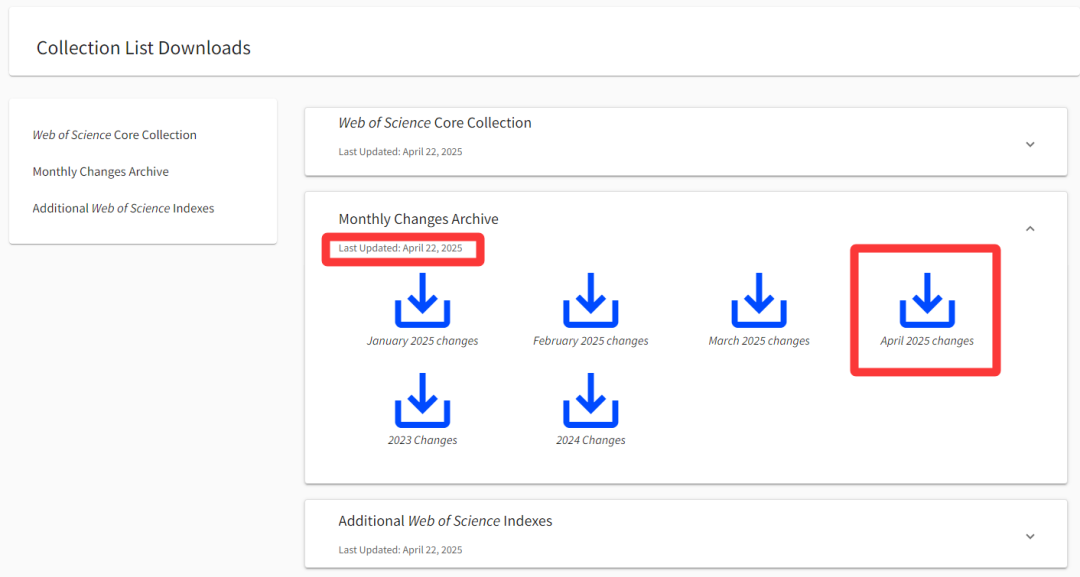Expand the Web of Science Core Collection section
This screenshot has width=1080, height=577.
1030,145
